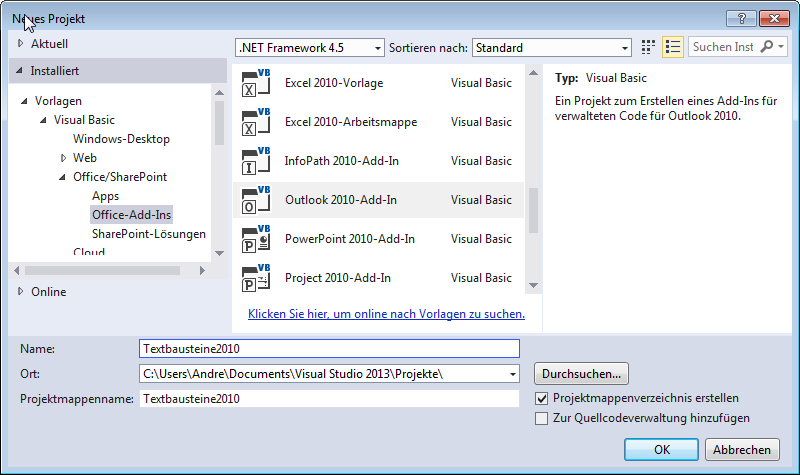Open the Sortieren nach Standard dropdown
The width and height of the screenshot is (800, 475).
552,48
